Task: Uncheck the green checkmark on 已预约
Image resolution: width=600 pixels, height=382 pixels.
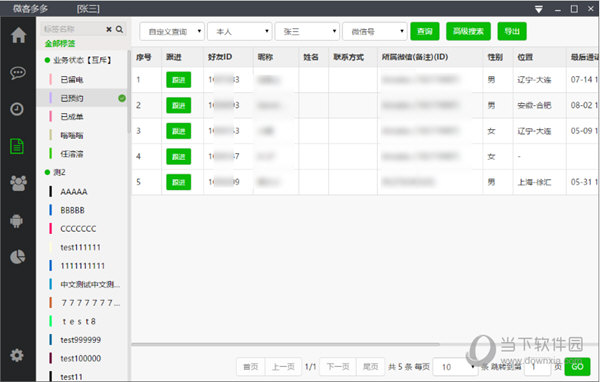Action: coord(122,98)
